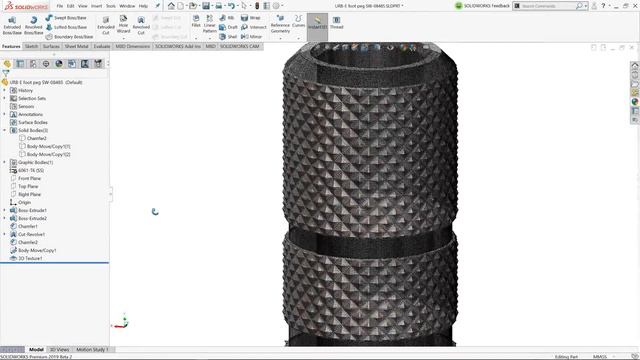Open the Linear Pattern dropdown arrow

[x=209, y=38]
